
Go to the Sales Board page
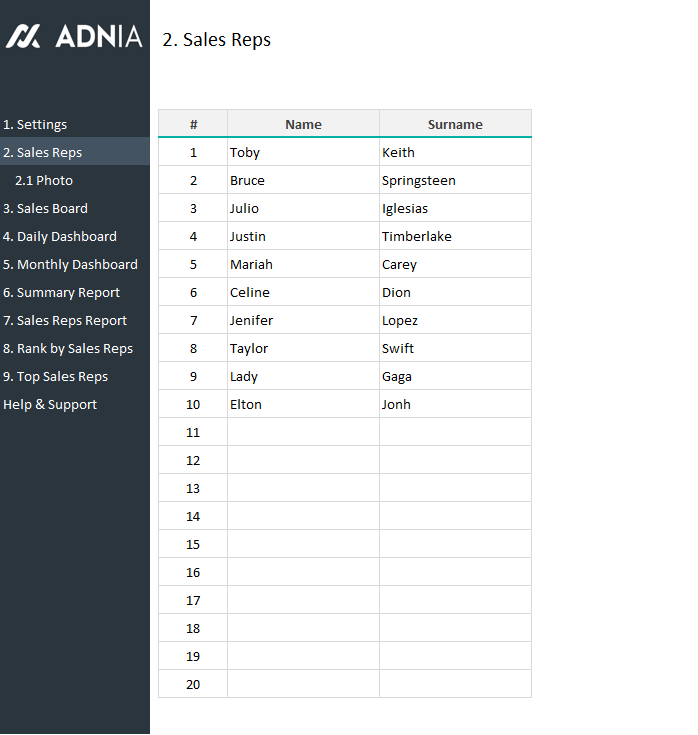click(46, 209)
